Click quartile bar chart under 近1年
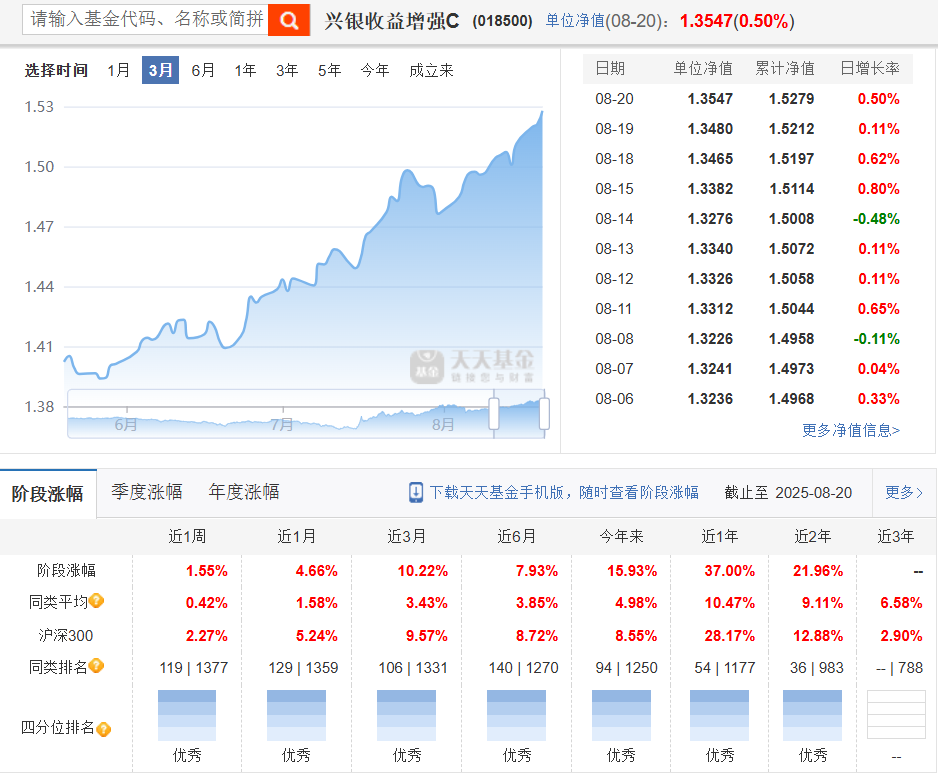 tap(719, 715)
